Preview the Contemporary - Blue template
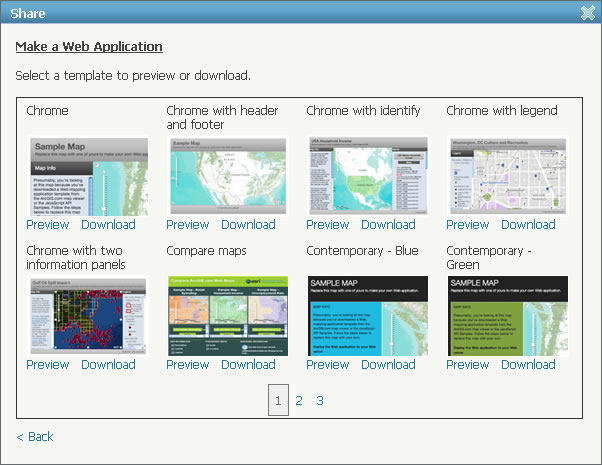Image resolution: width=602 pixels, height=465 pixels. [327, 364]
